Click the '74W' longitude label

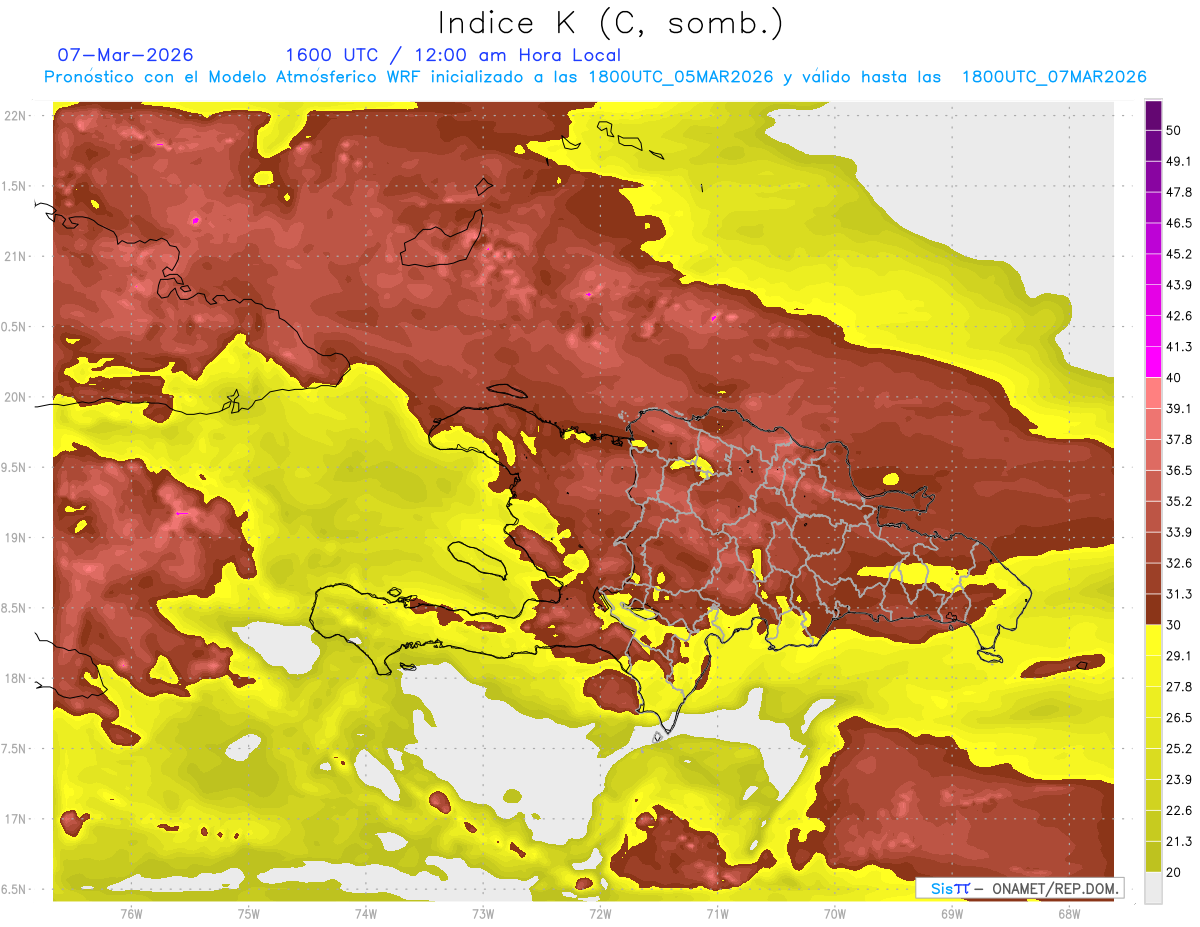(x=366, y=913)
